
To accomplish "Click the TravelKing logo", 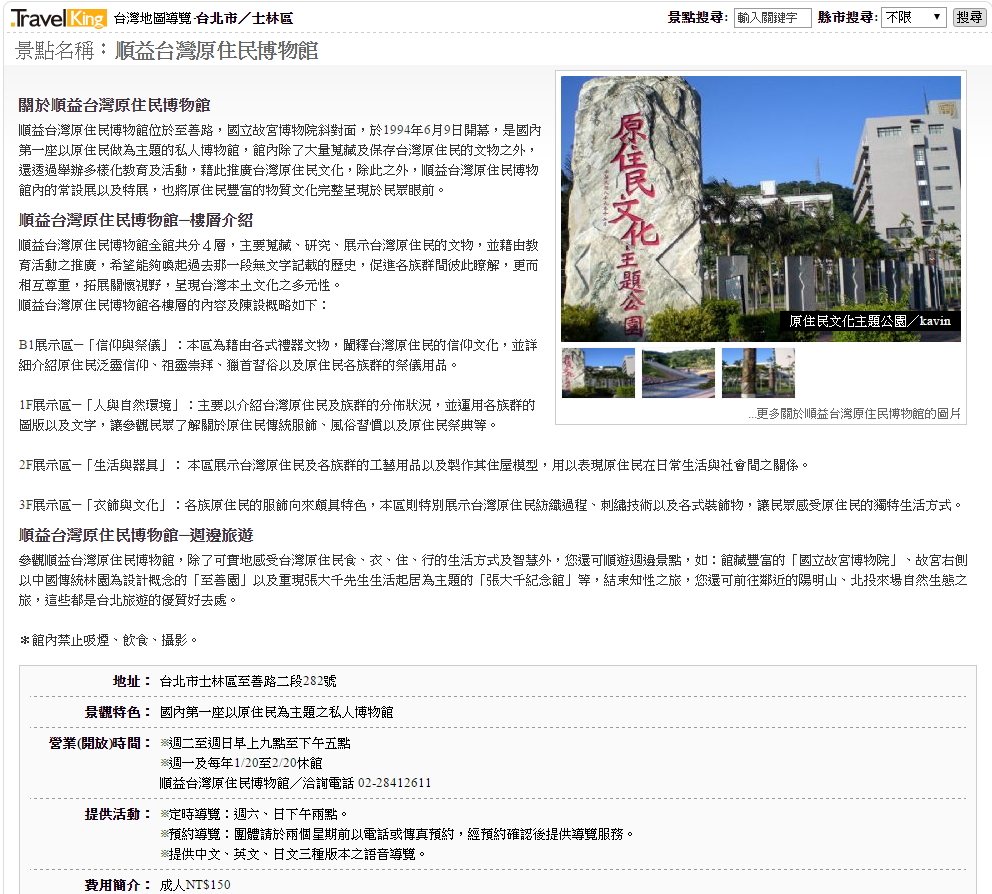I will [x=59, y=18].
